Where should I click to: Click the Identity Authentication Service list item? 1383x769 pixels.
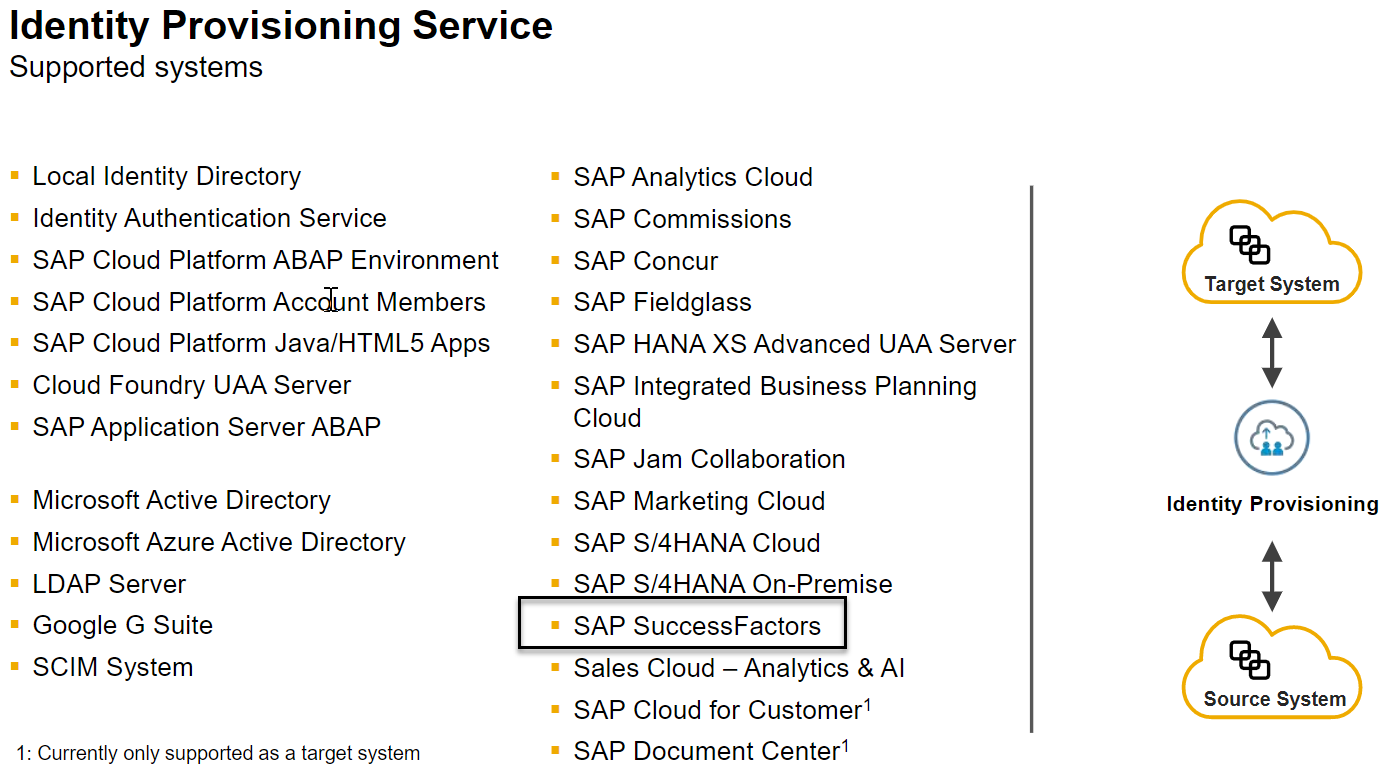point(209,218)
